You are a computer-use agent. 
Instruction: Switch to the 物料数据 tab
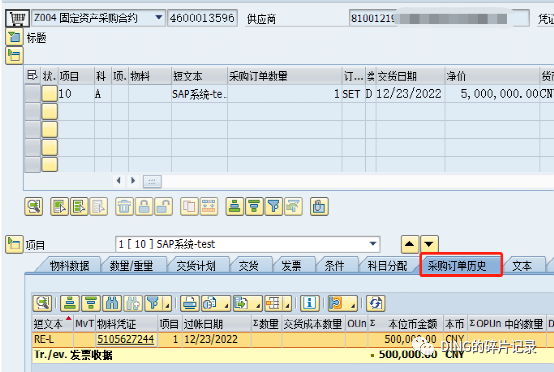click(x=69, y=266)
